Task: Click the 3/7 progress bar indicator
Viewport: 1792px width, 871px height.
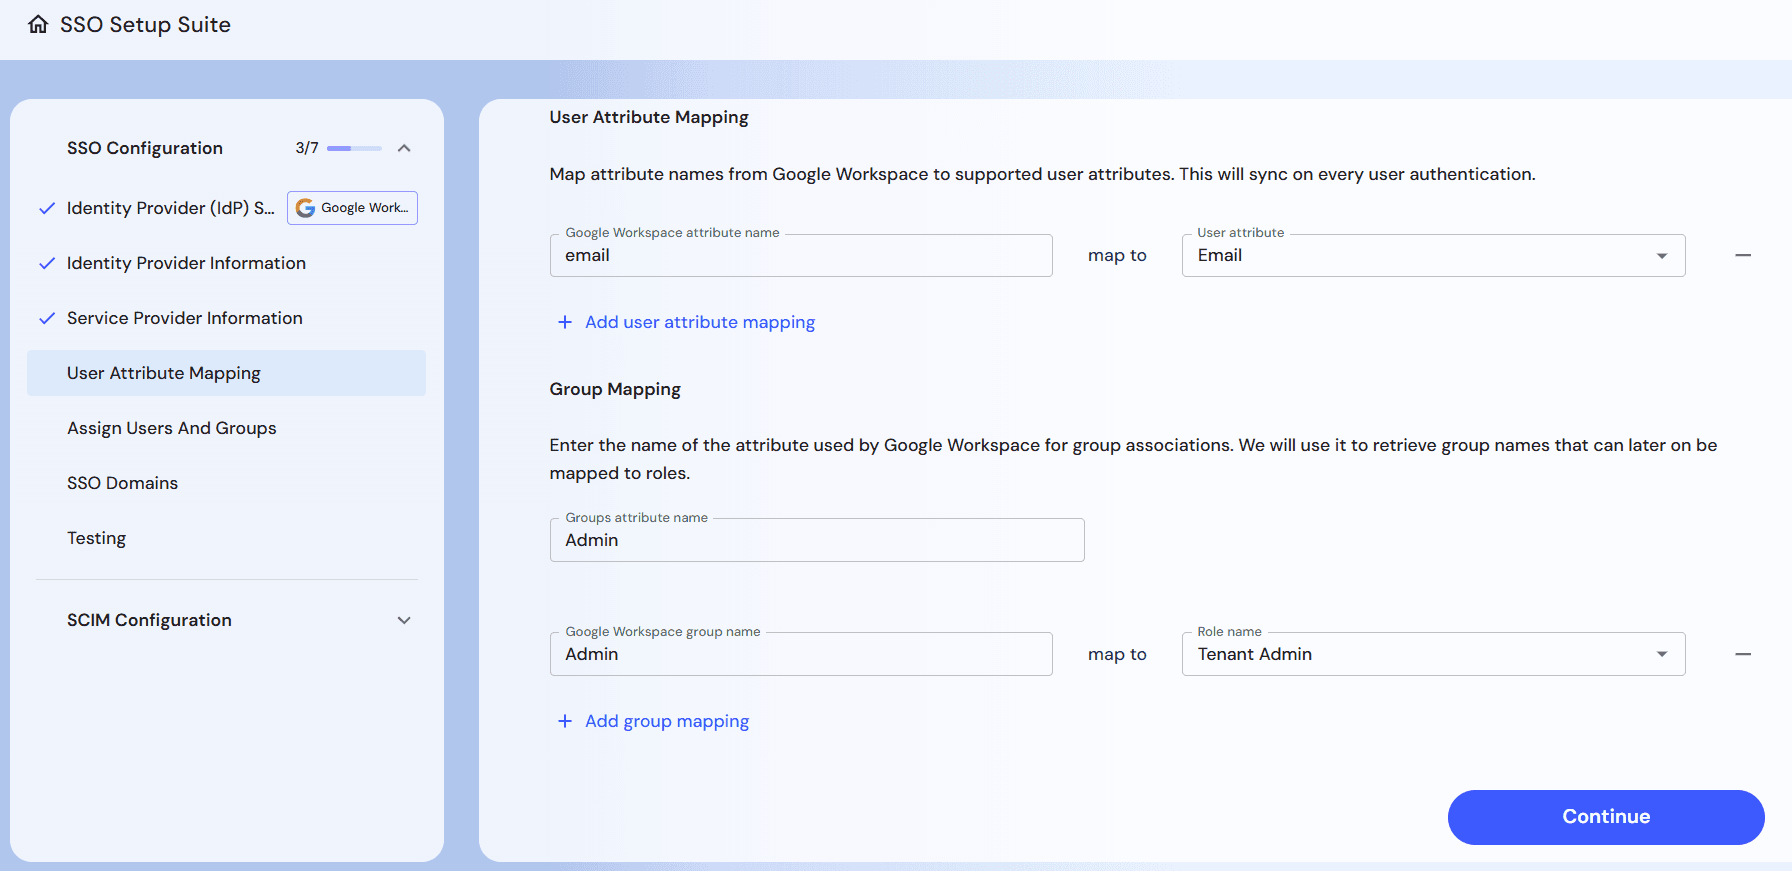Action: tap(354, 148)
